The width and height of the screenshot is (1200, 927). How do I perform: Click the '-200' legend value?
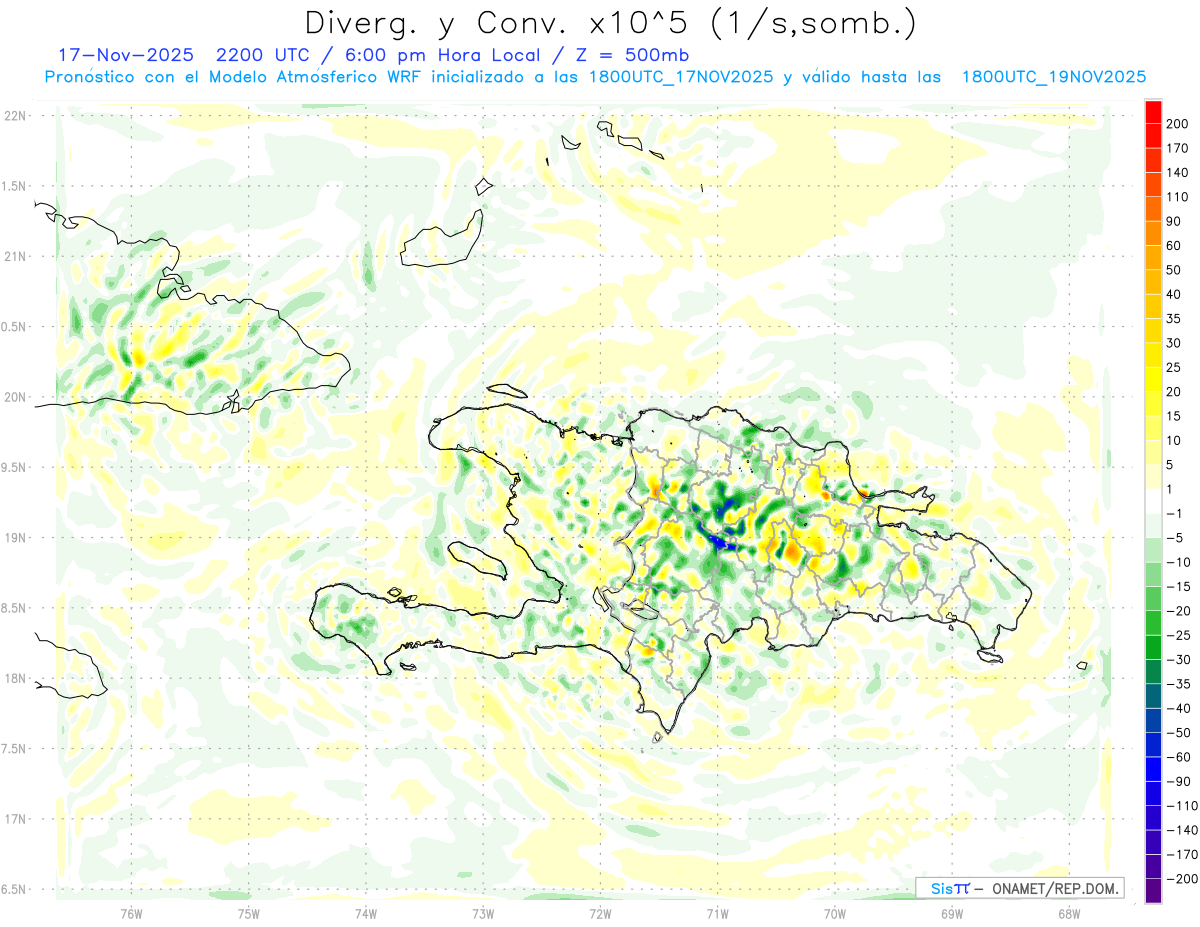[x=1181, y=878]
